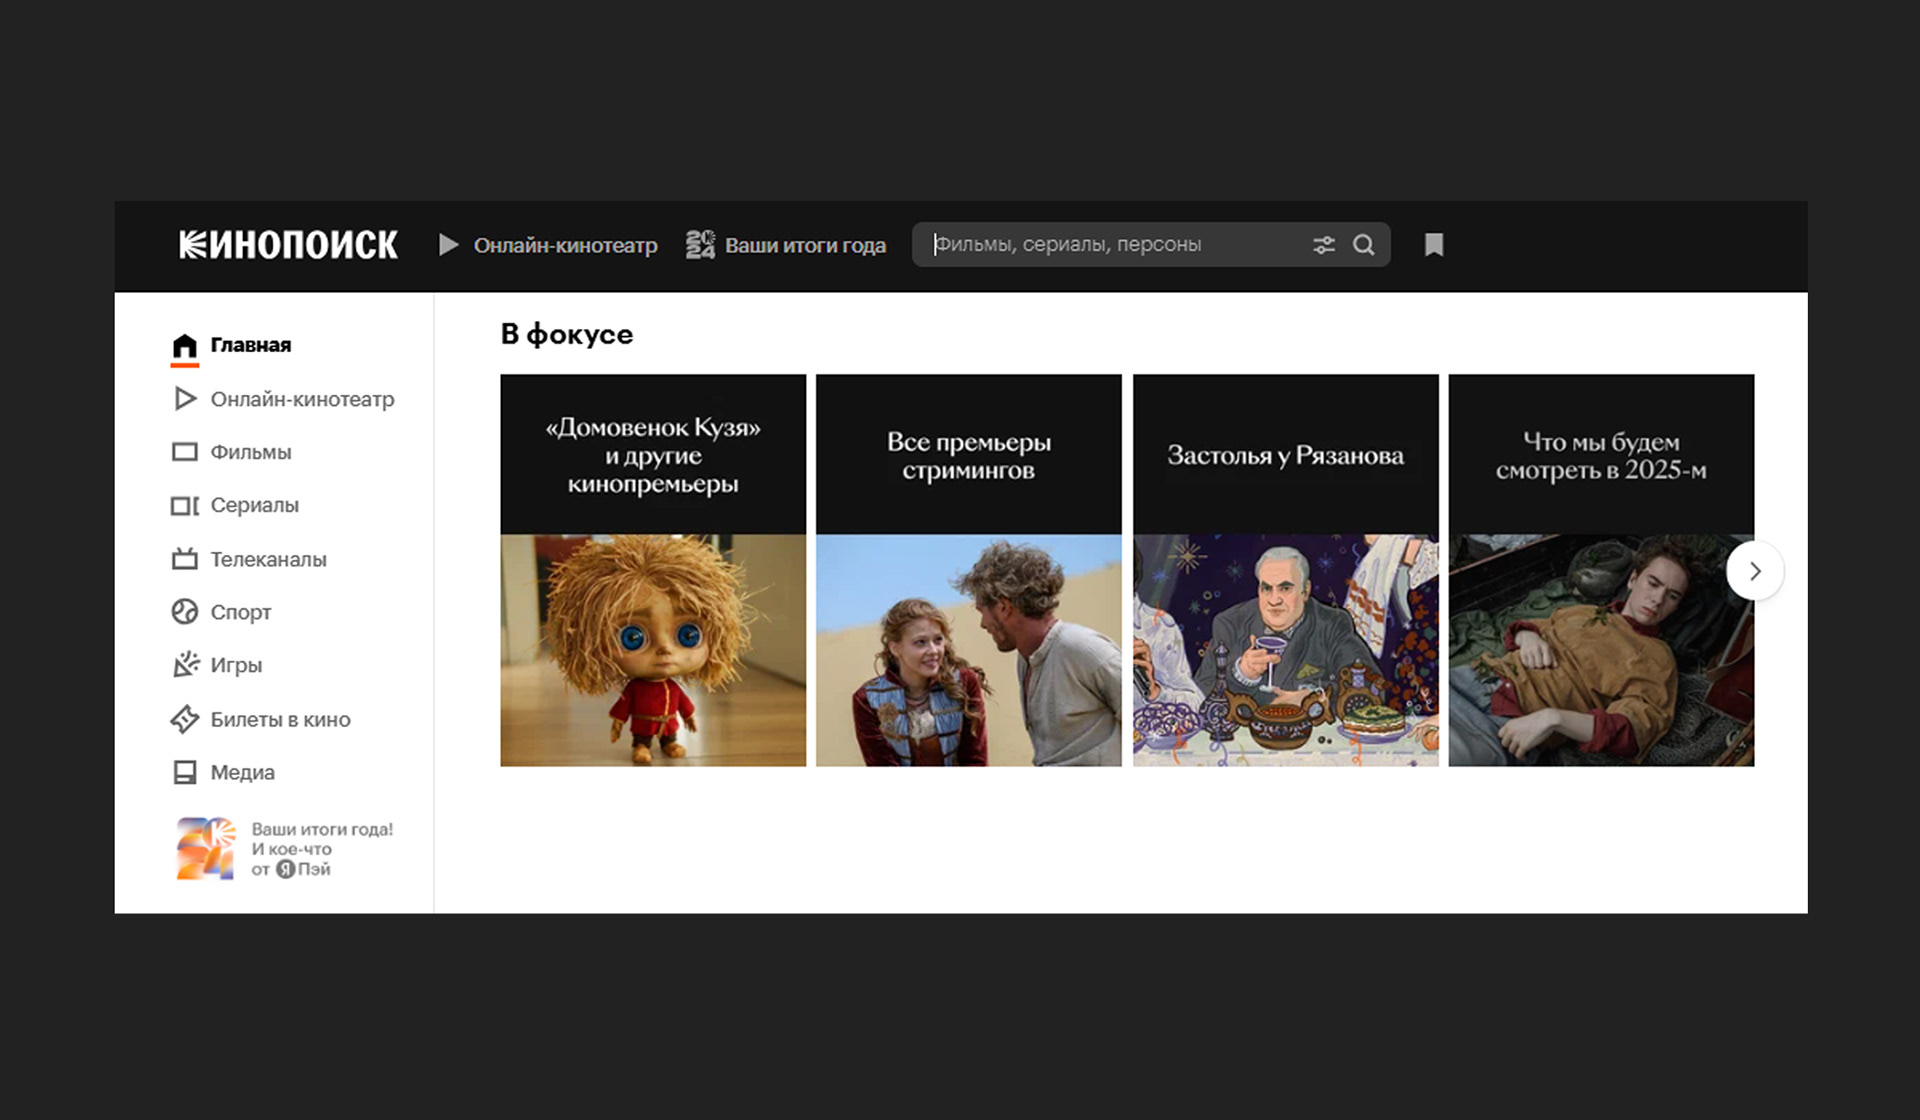
Task: Open header Онлайн-кинотеатр link
Action: coord(565,245)
